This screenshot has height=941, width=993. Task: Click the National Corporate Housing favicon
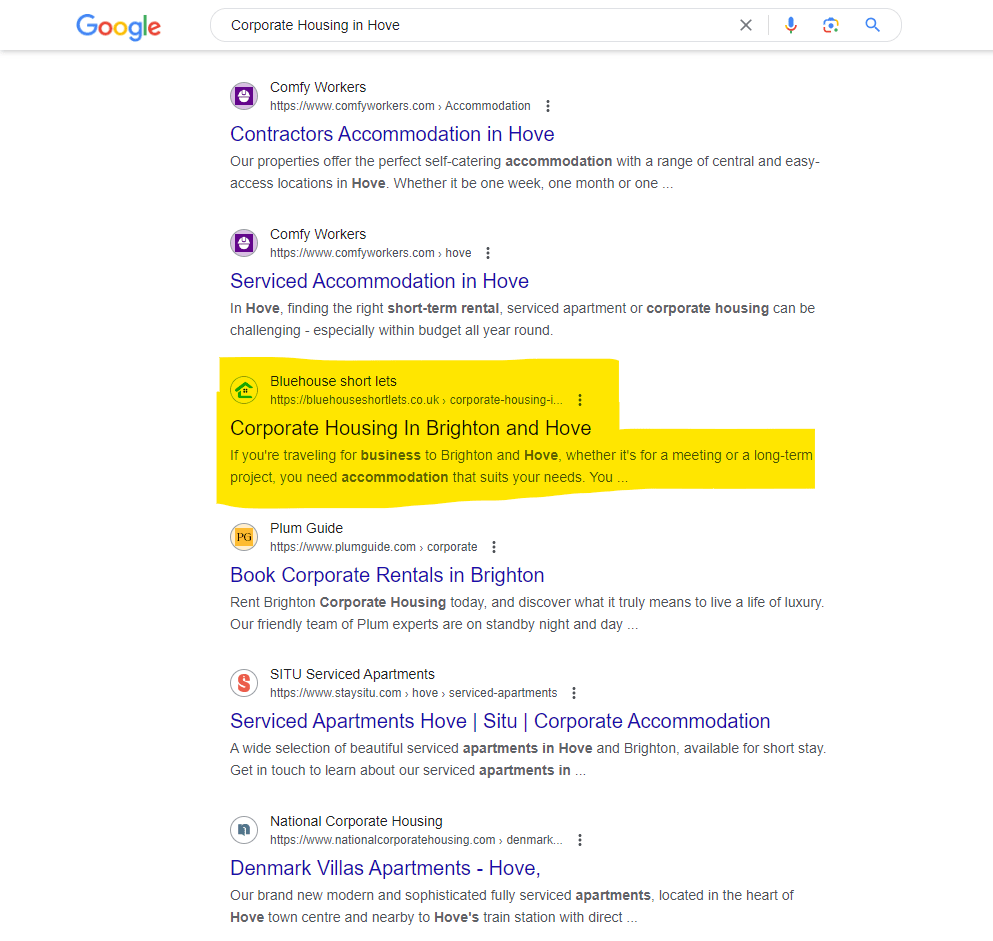point(244,830)
